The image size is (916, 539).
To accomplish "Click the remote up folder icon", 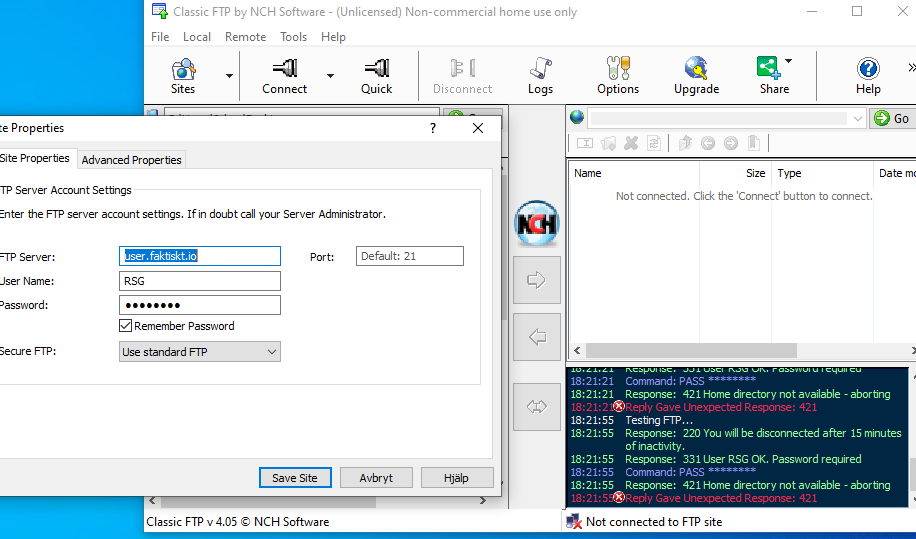I will (685, 143).
